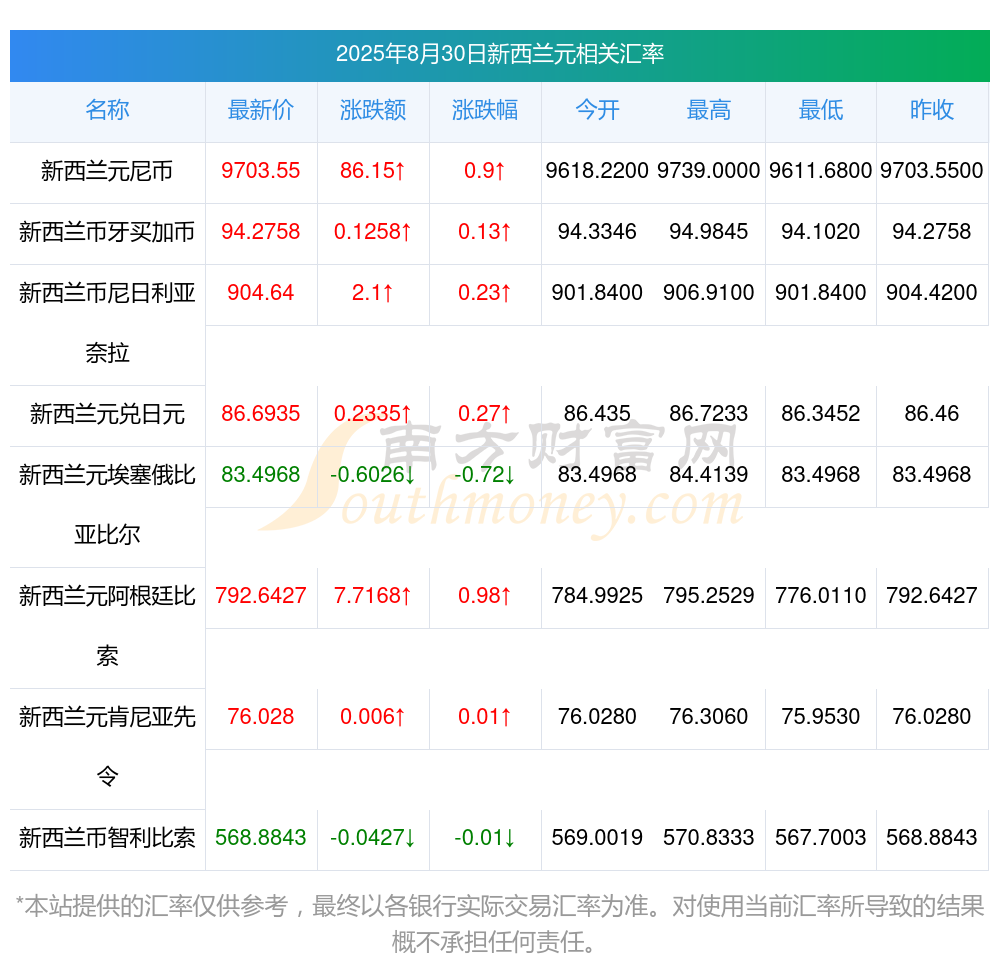Click the low value 94.1020

[821, 231]
